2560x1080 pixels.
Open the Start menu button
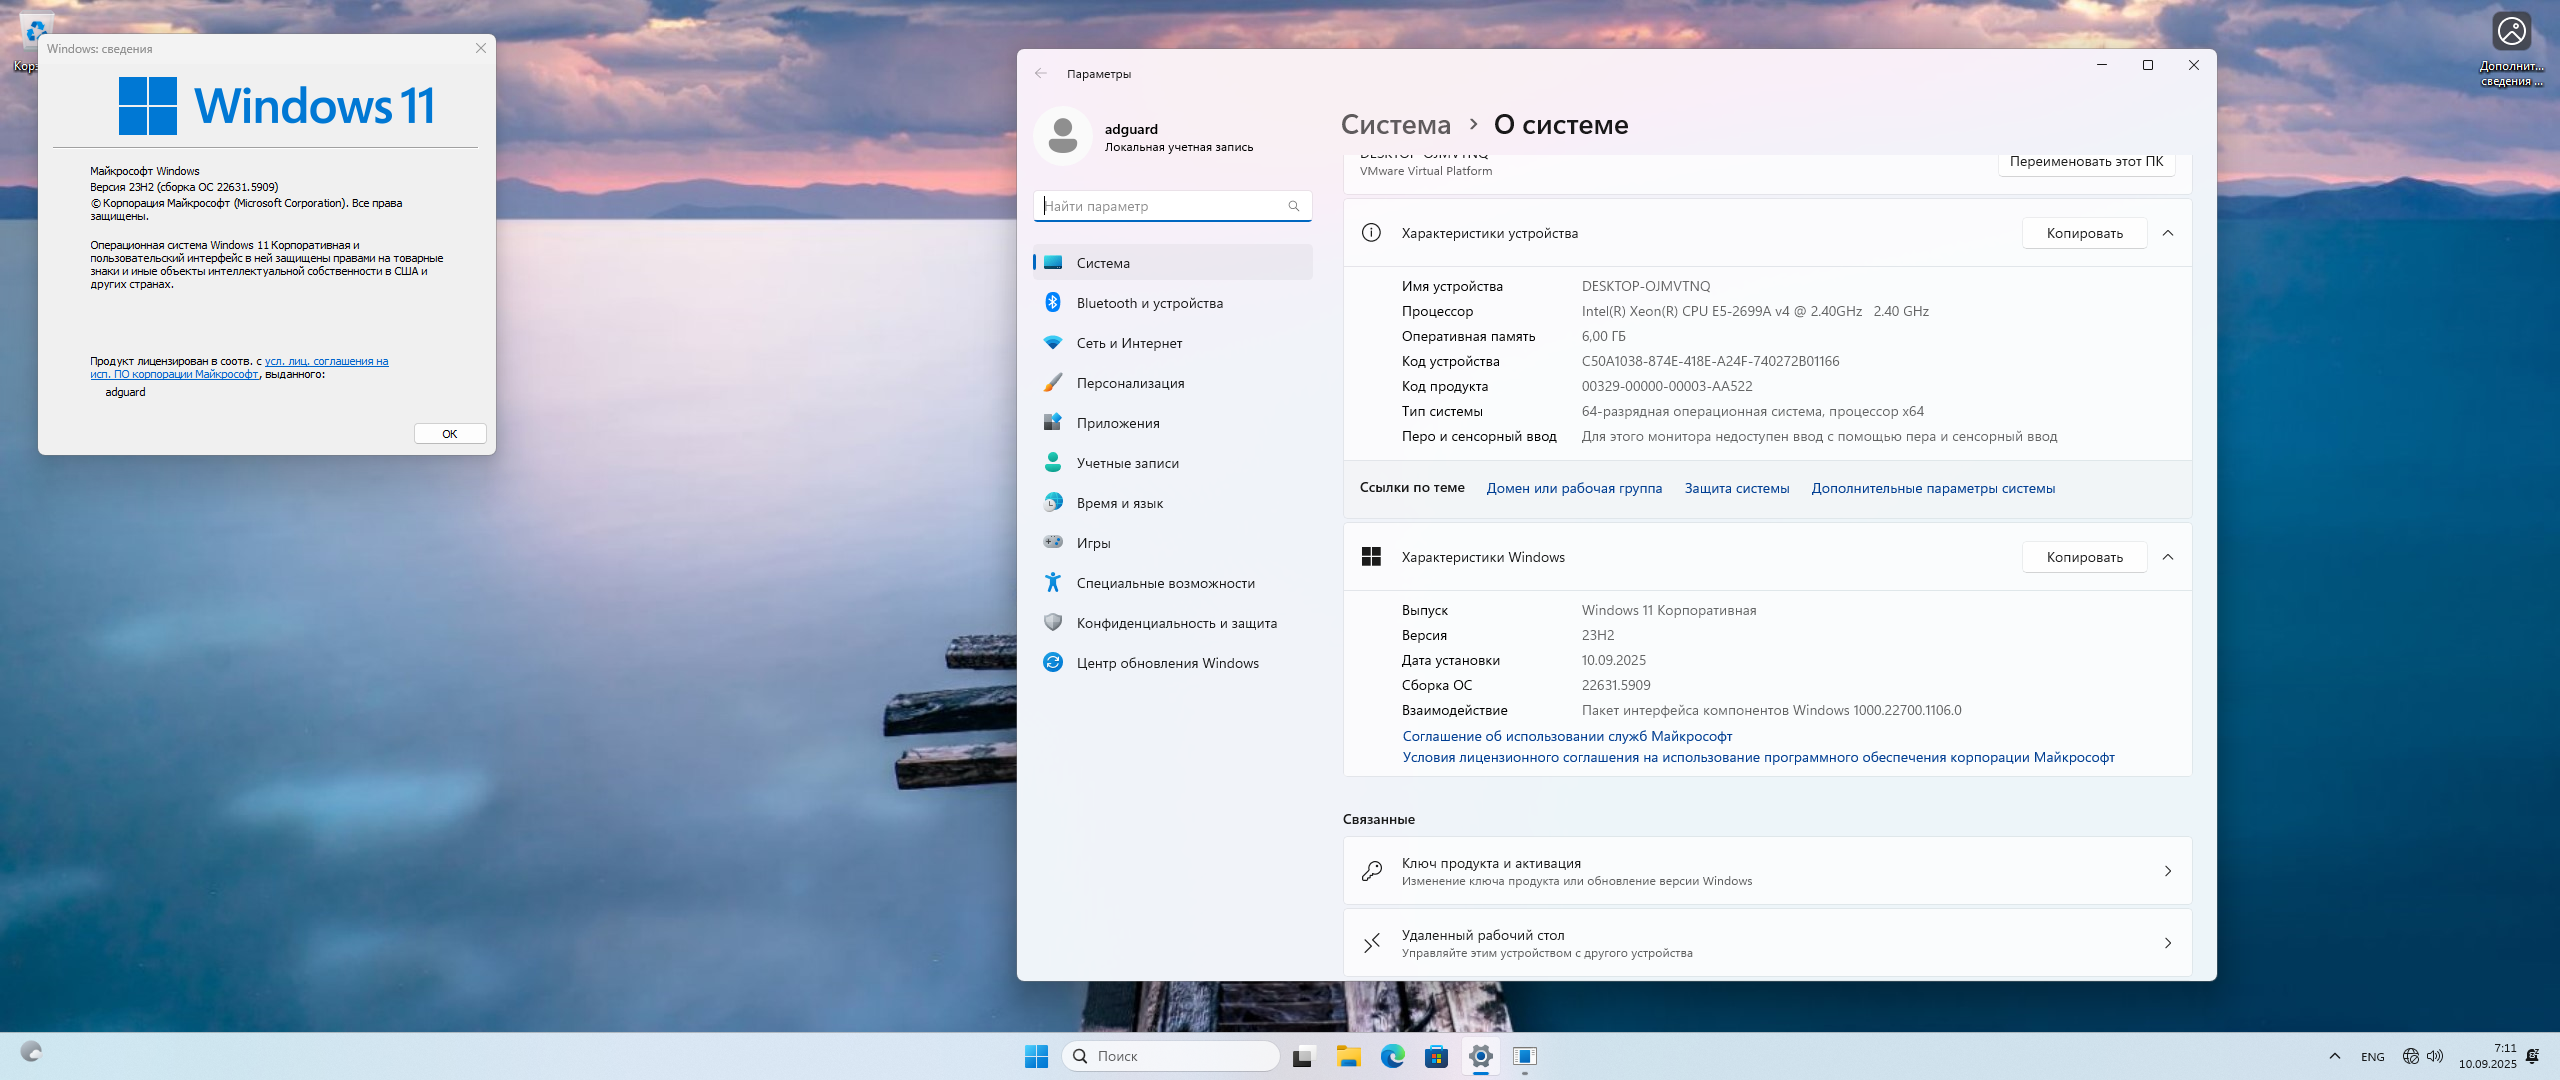point(1036,1056)
